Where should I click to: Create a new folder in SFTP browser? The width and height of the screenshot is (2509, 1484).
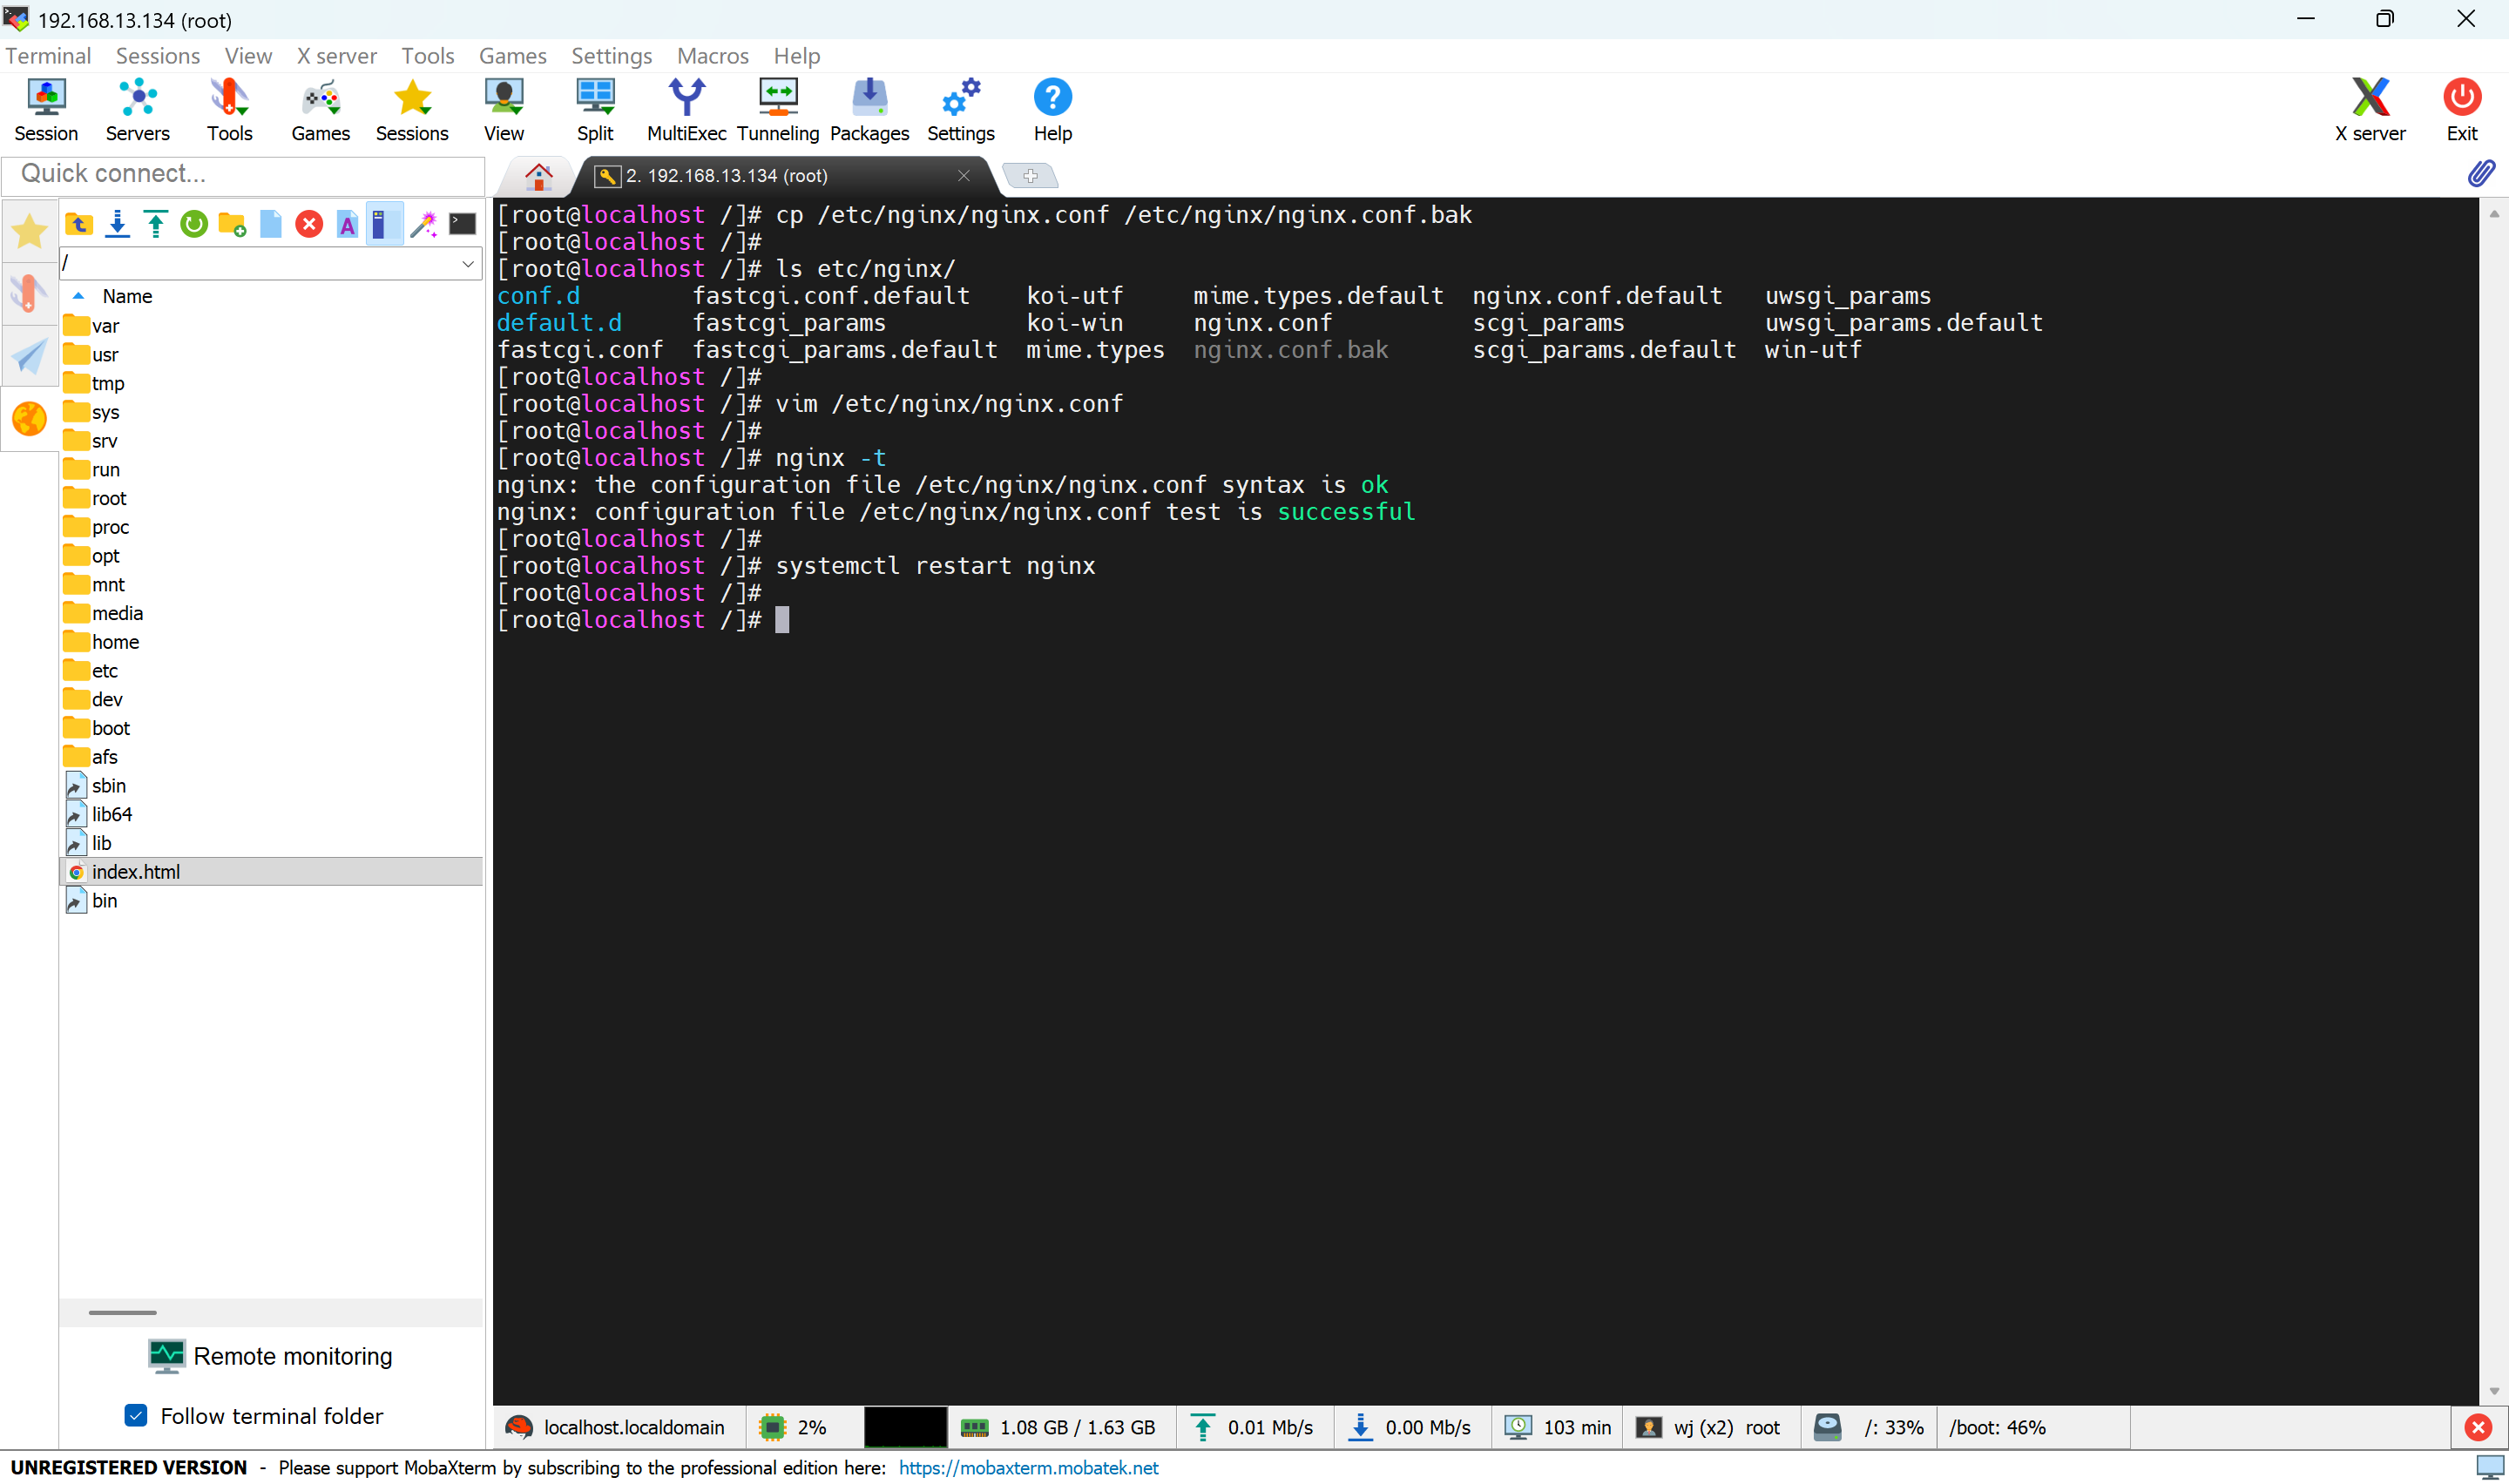point(232,224)
